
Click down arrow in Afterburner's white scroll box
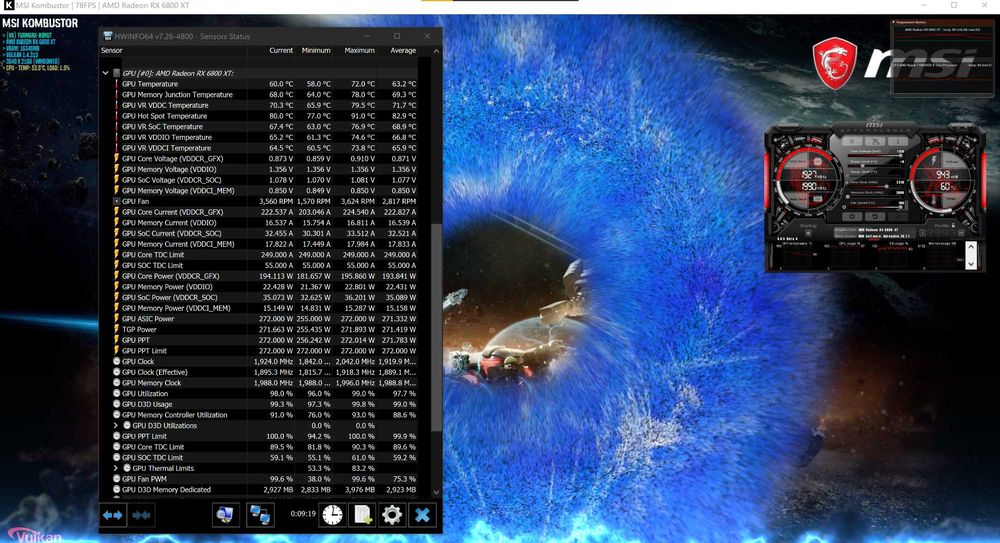[x=971, y=264]
